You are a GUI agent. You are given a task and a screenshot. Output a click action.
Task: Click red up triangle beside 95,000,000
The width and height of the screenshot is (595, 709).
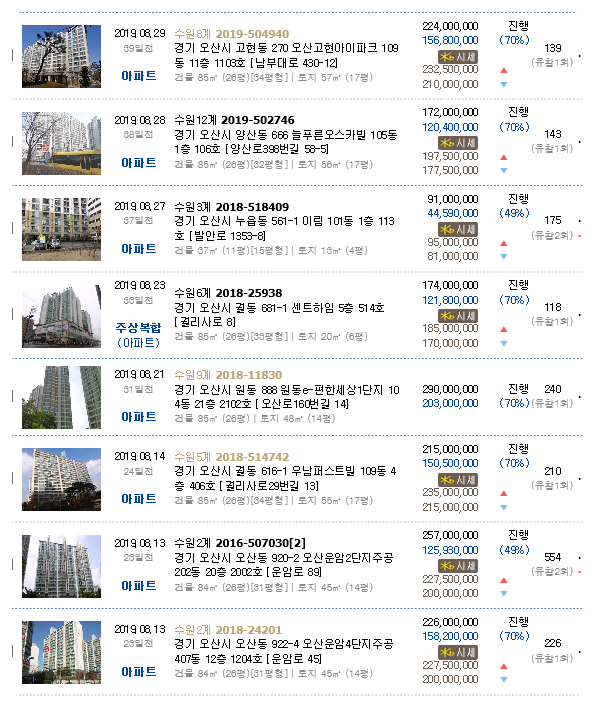(504, 243)
